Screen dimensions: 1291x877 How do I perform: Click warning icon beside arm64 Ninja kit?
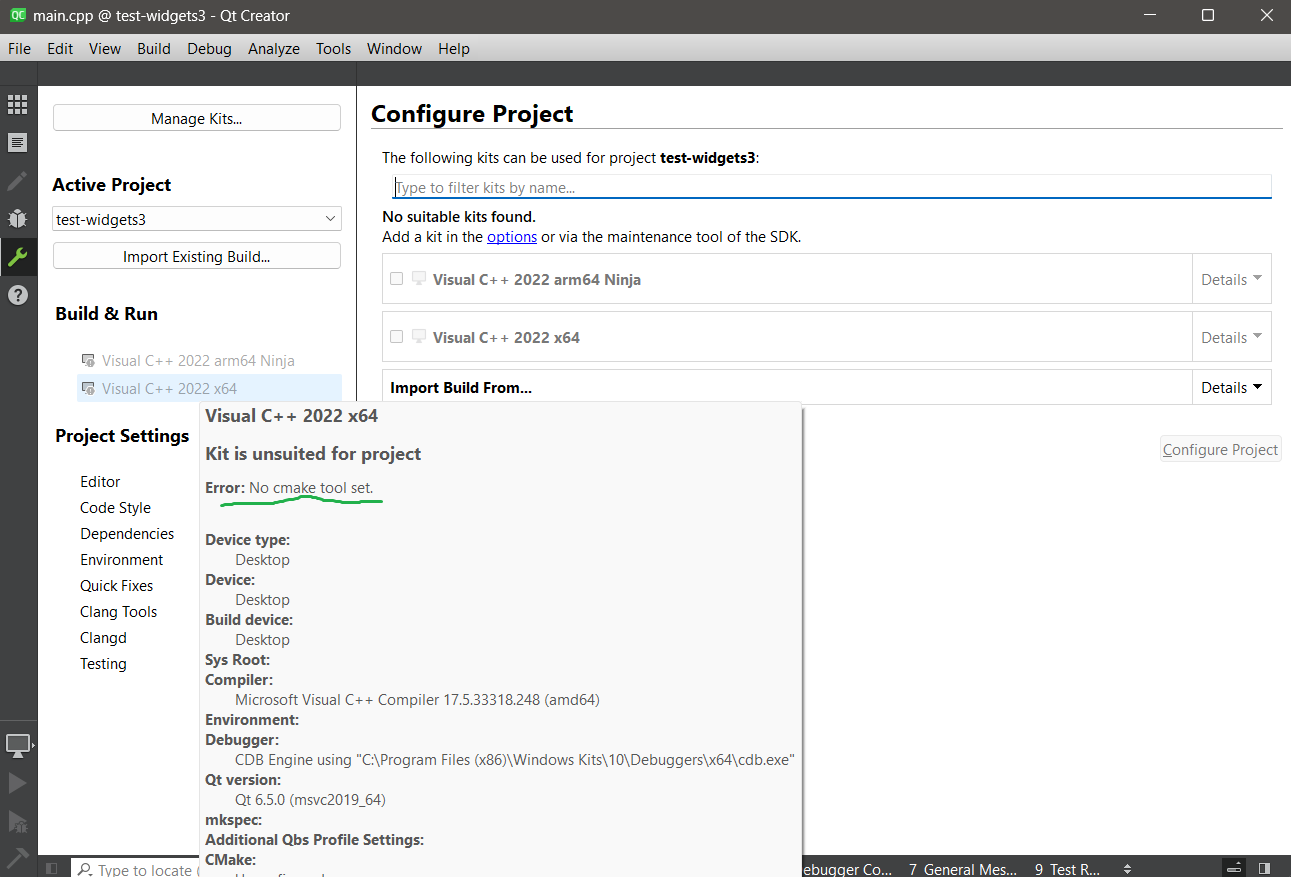click(x=89, y=361)
